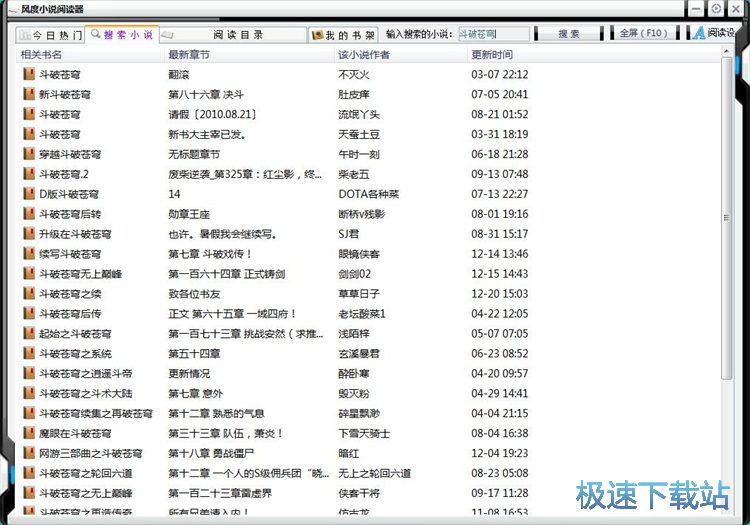
Task: Click book icon of 斗破苍穹 by 不灭火
Action: coord(29,74)
